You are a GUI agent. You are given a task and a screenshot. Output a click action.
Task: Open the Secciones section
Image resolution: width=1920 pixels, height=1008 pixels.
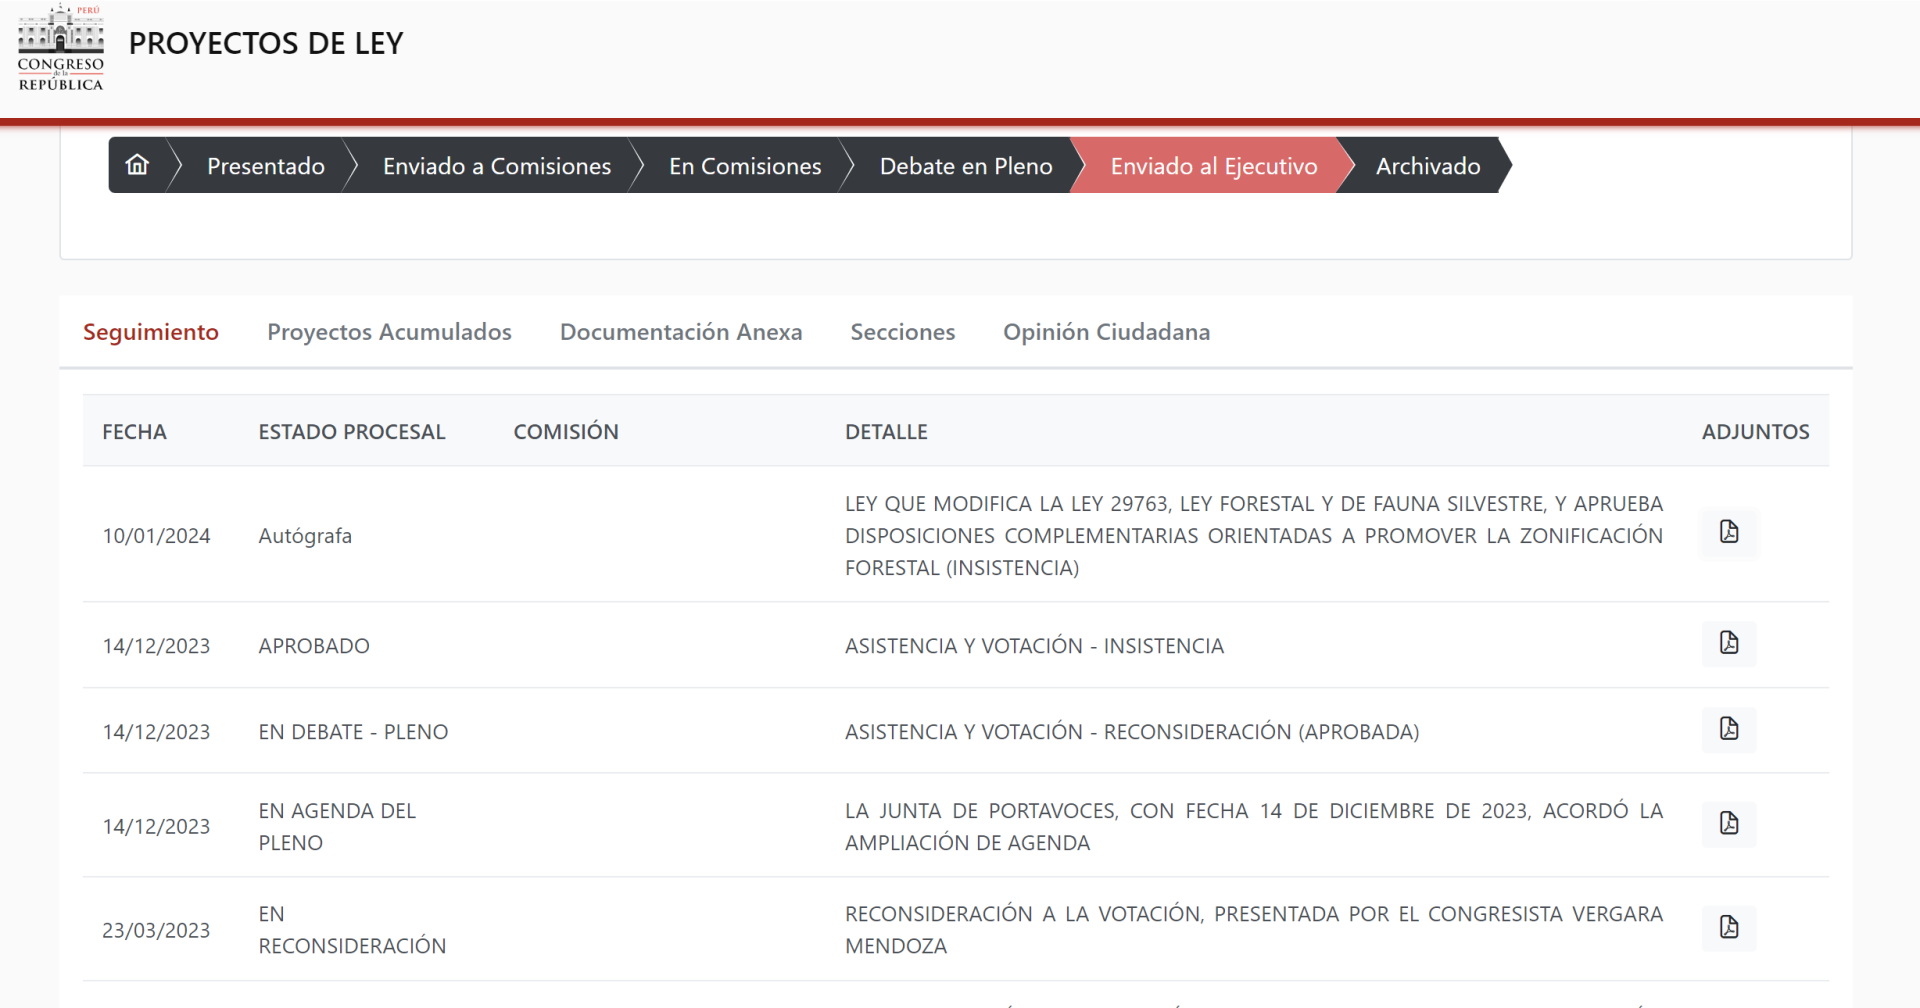(x=902, y=331)
